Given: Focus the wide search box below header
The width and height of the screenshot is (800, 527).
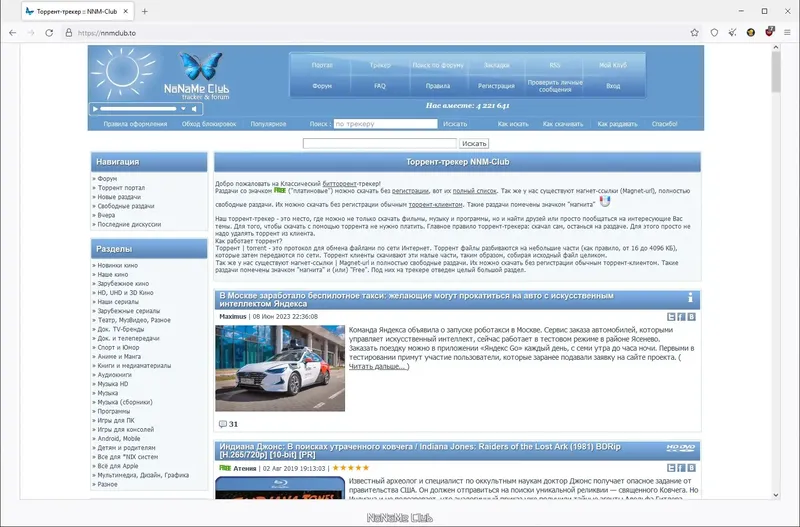Looking at the screenshot, I should point(380,143).
